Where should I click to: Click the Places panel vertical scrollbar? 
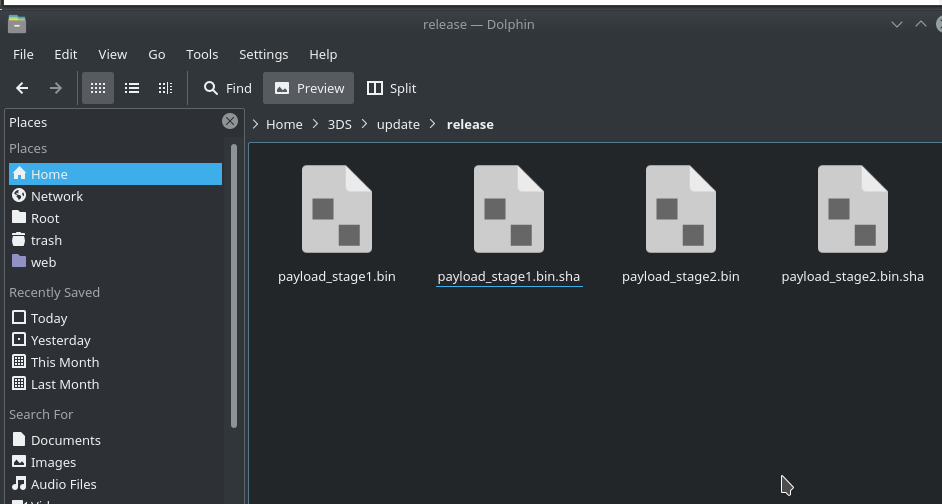[x=234, y=285]
